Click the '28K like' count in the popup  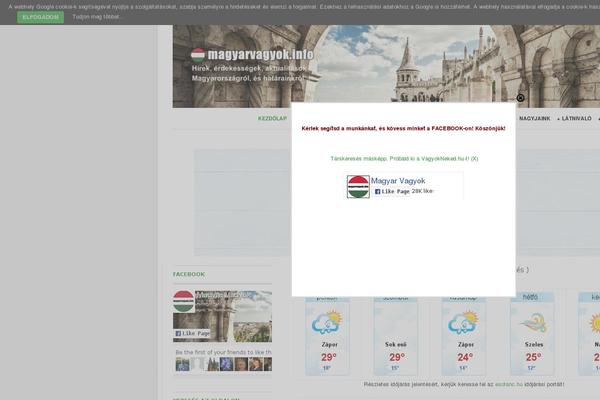point(422,191)
